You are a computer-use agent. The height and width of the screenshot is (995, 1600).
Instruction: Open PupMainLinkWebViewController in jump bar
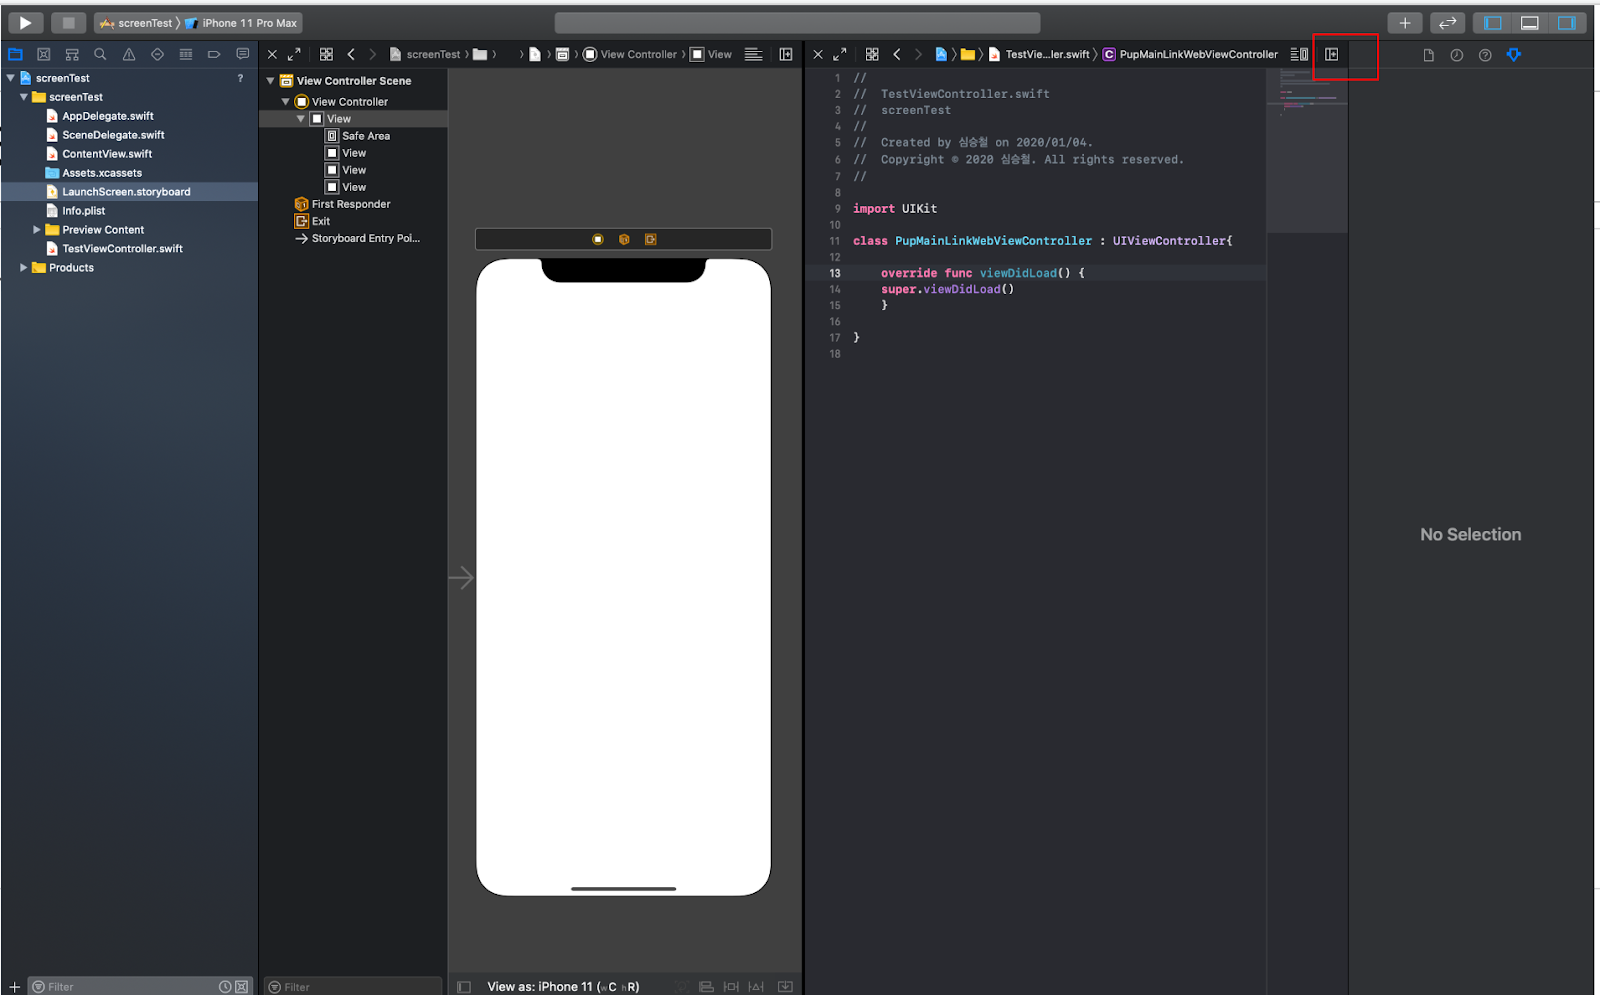coord(1190,54)
